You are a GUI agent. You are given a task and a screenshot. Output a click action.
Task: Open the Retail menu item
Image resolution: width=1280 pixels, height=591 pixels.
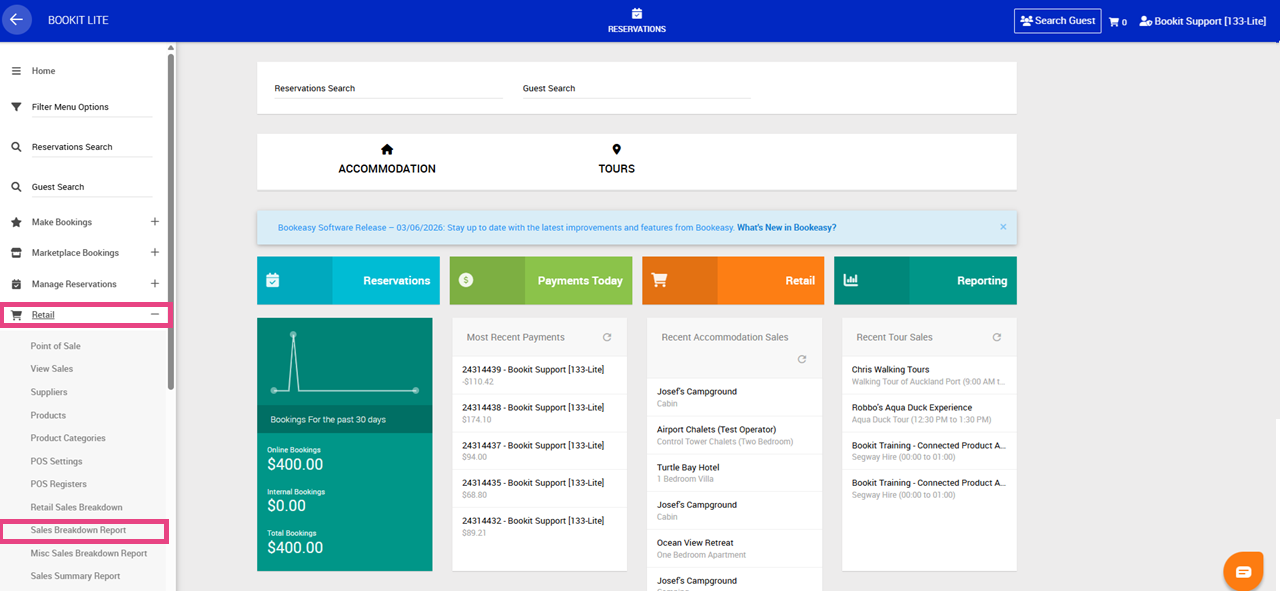click(x=43, y=315)
